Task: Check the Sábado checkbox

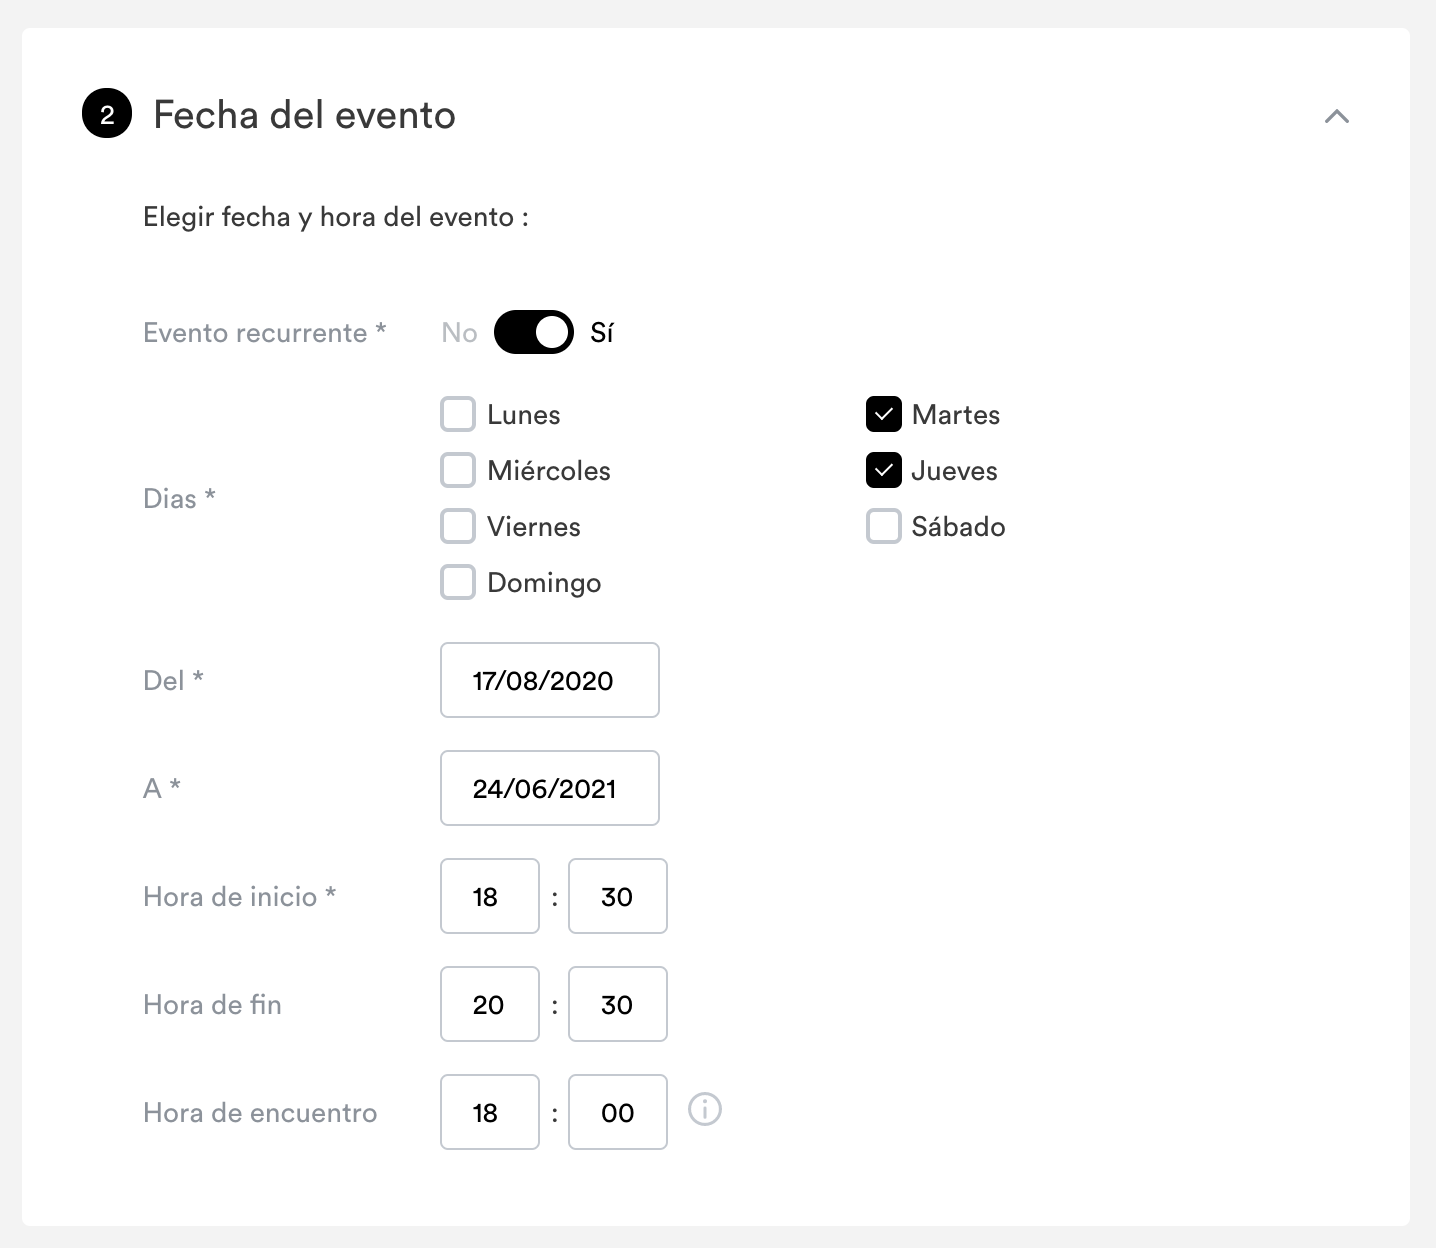Action: tap(884, 526)
